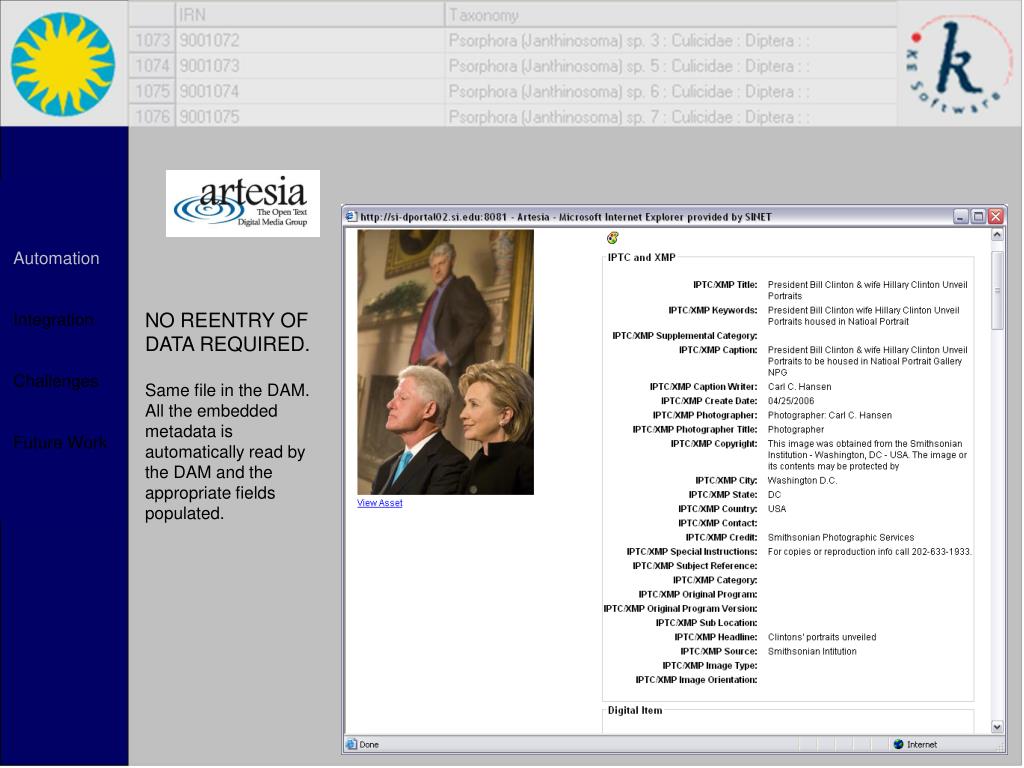Click row number 1075
The height and width of the screenshot is (768, 1024).
pos(152,91)
